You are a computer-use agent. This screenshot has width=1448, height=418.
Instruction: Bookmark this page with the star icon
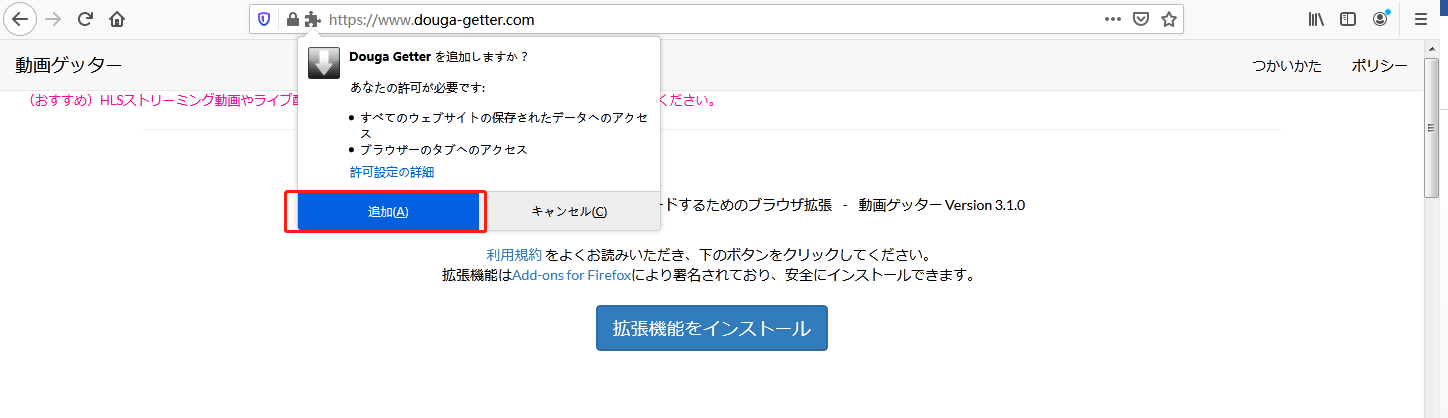[1168, 19]
